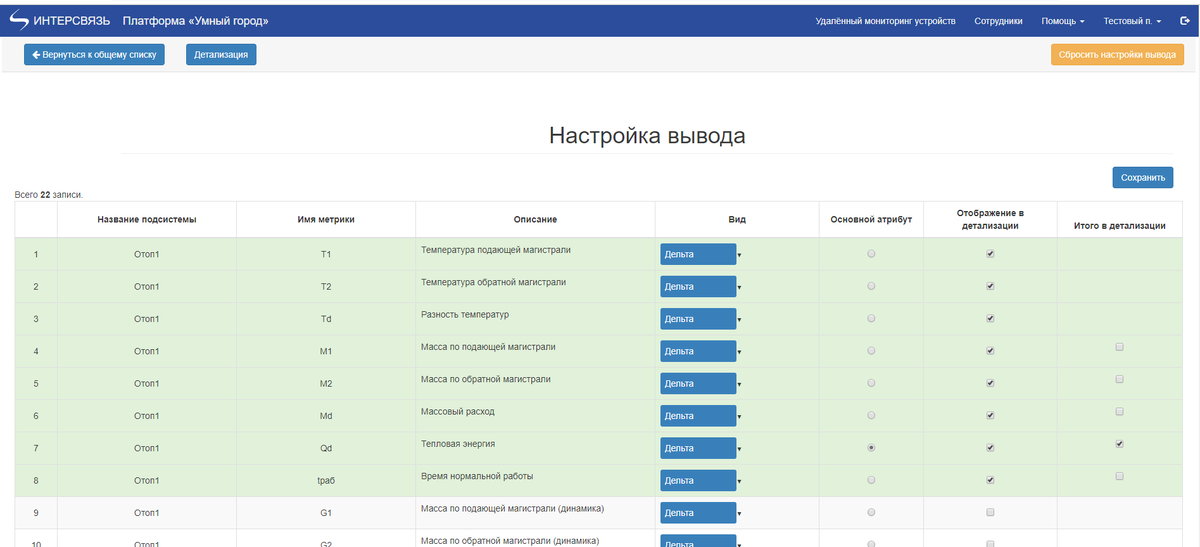
Task: Expand the Помощь dropdown menu
Action: click(1063, 21)
